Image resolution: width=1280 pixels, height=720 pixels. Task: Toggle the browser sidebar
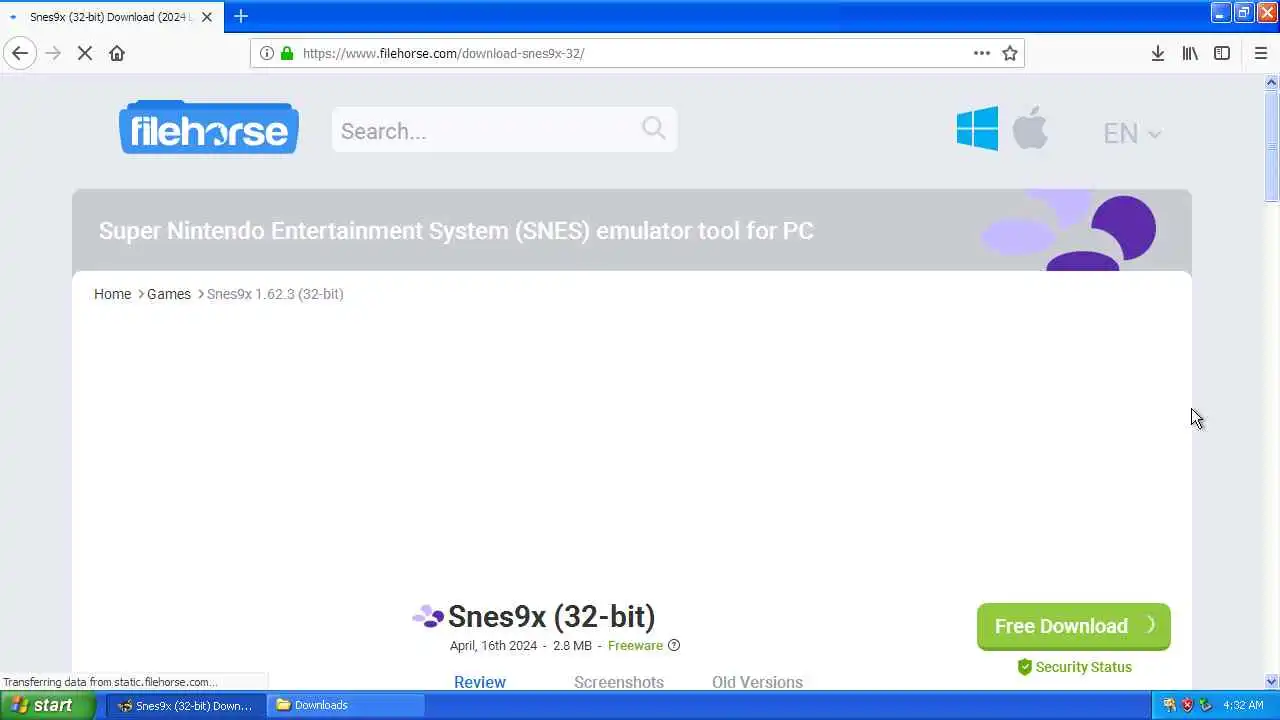(x=1222, y=53)
